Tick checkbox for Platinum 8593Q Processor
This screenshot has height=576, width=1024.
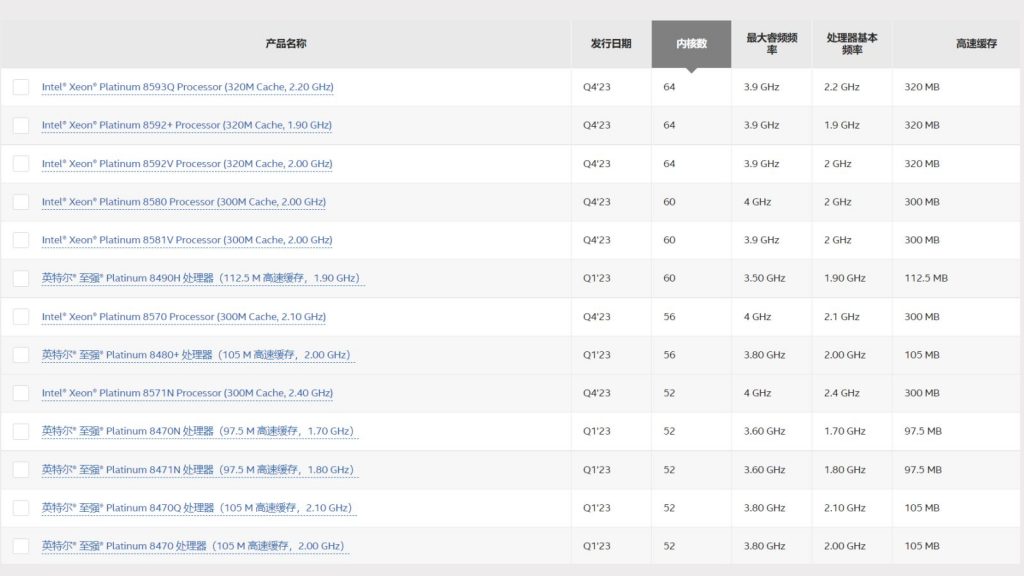pyautogui.click(x=21, y=87)
